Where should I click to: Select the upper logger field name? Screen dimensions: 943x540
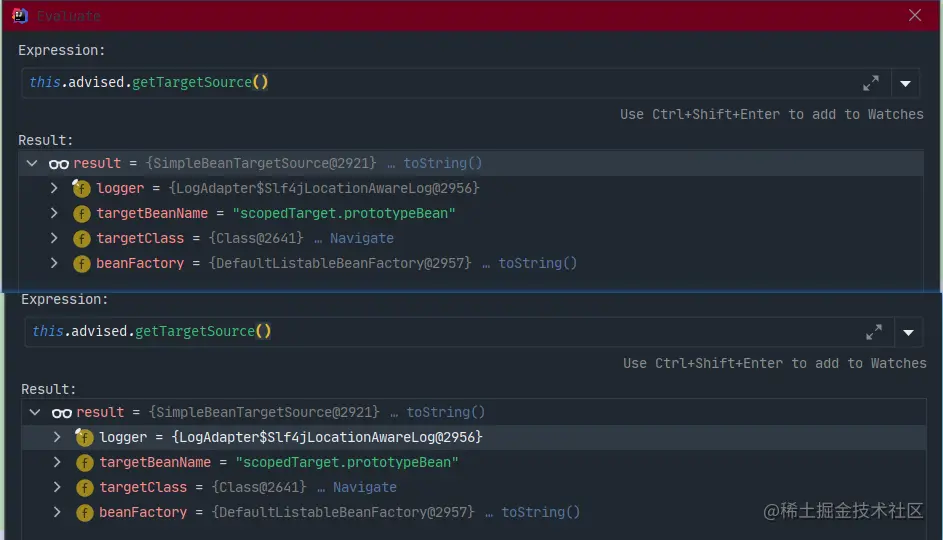120,188
